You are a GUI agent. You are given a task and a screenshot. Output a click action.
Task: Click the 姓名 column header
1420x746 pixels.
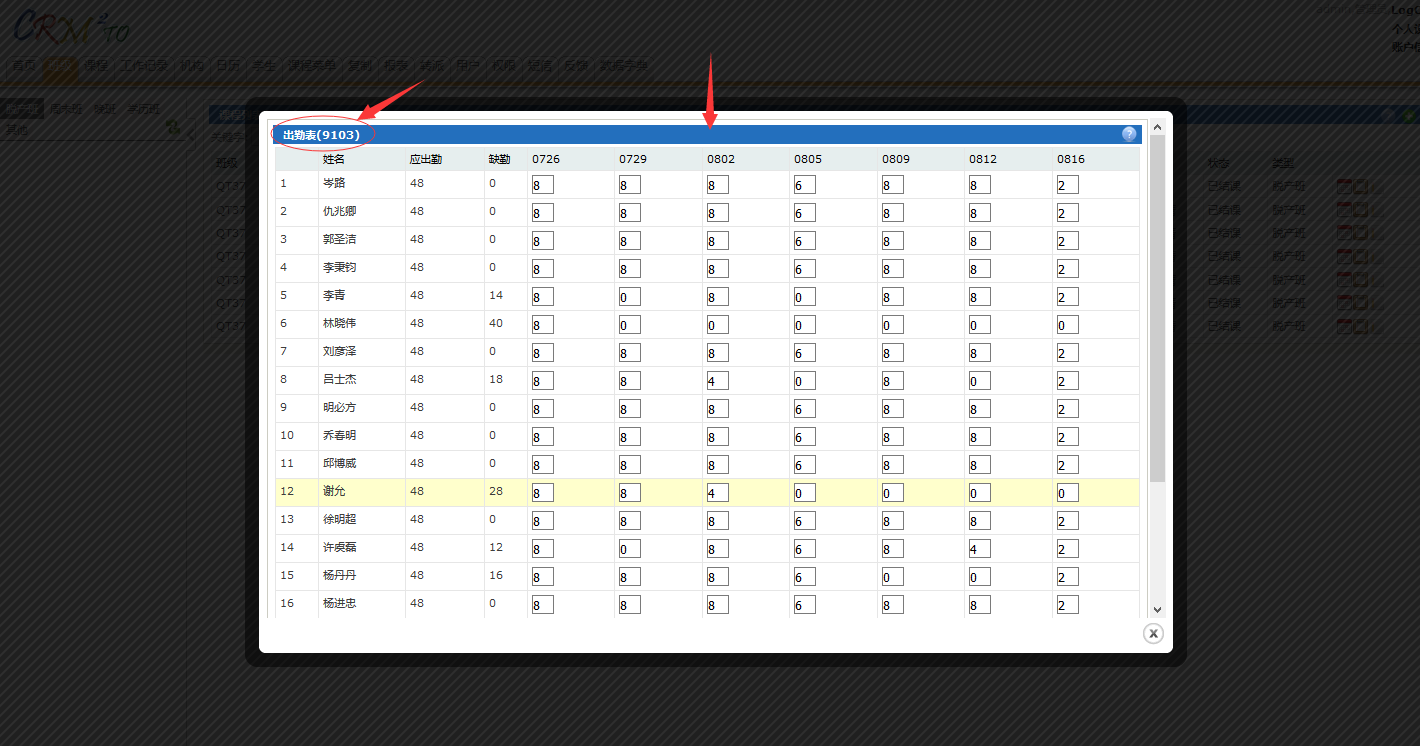(334, 159)
